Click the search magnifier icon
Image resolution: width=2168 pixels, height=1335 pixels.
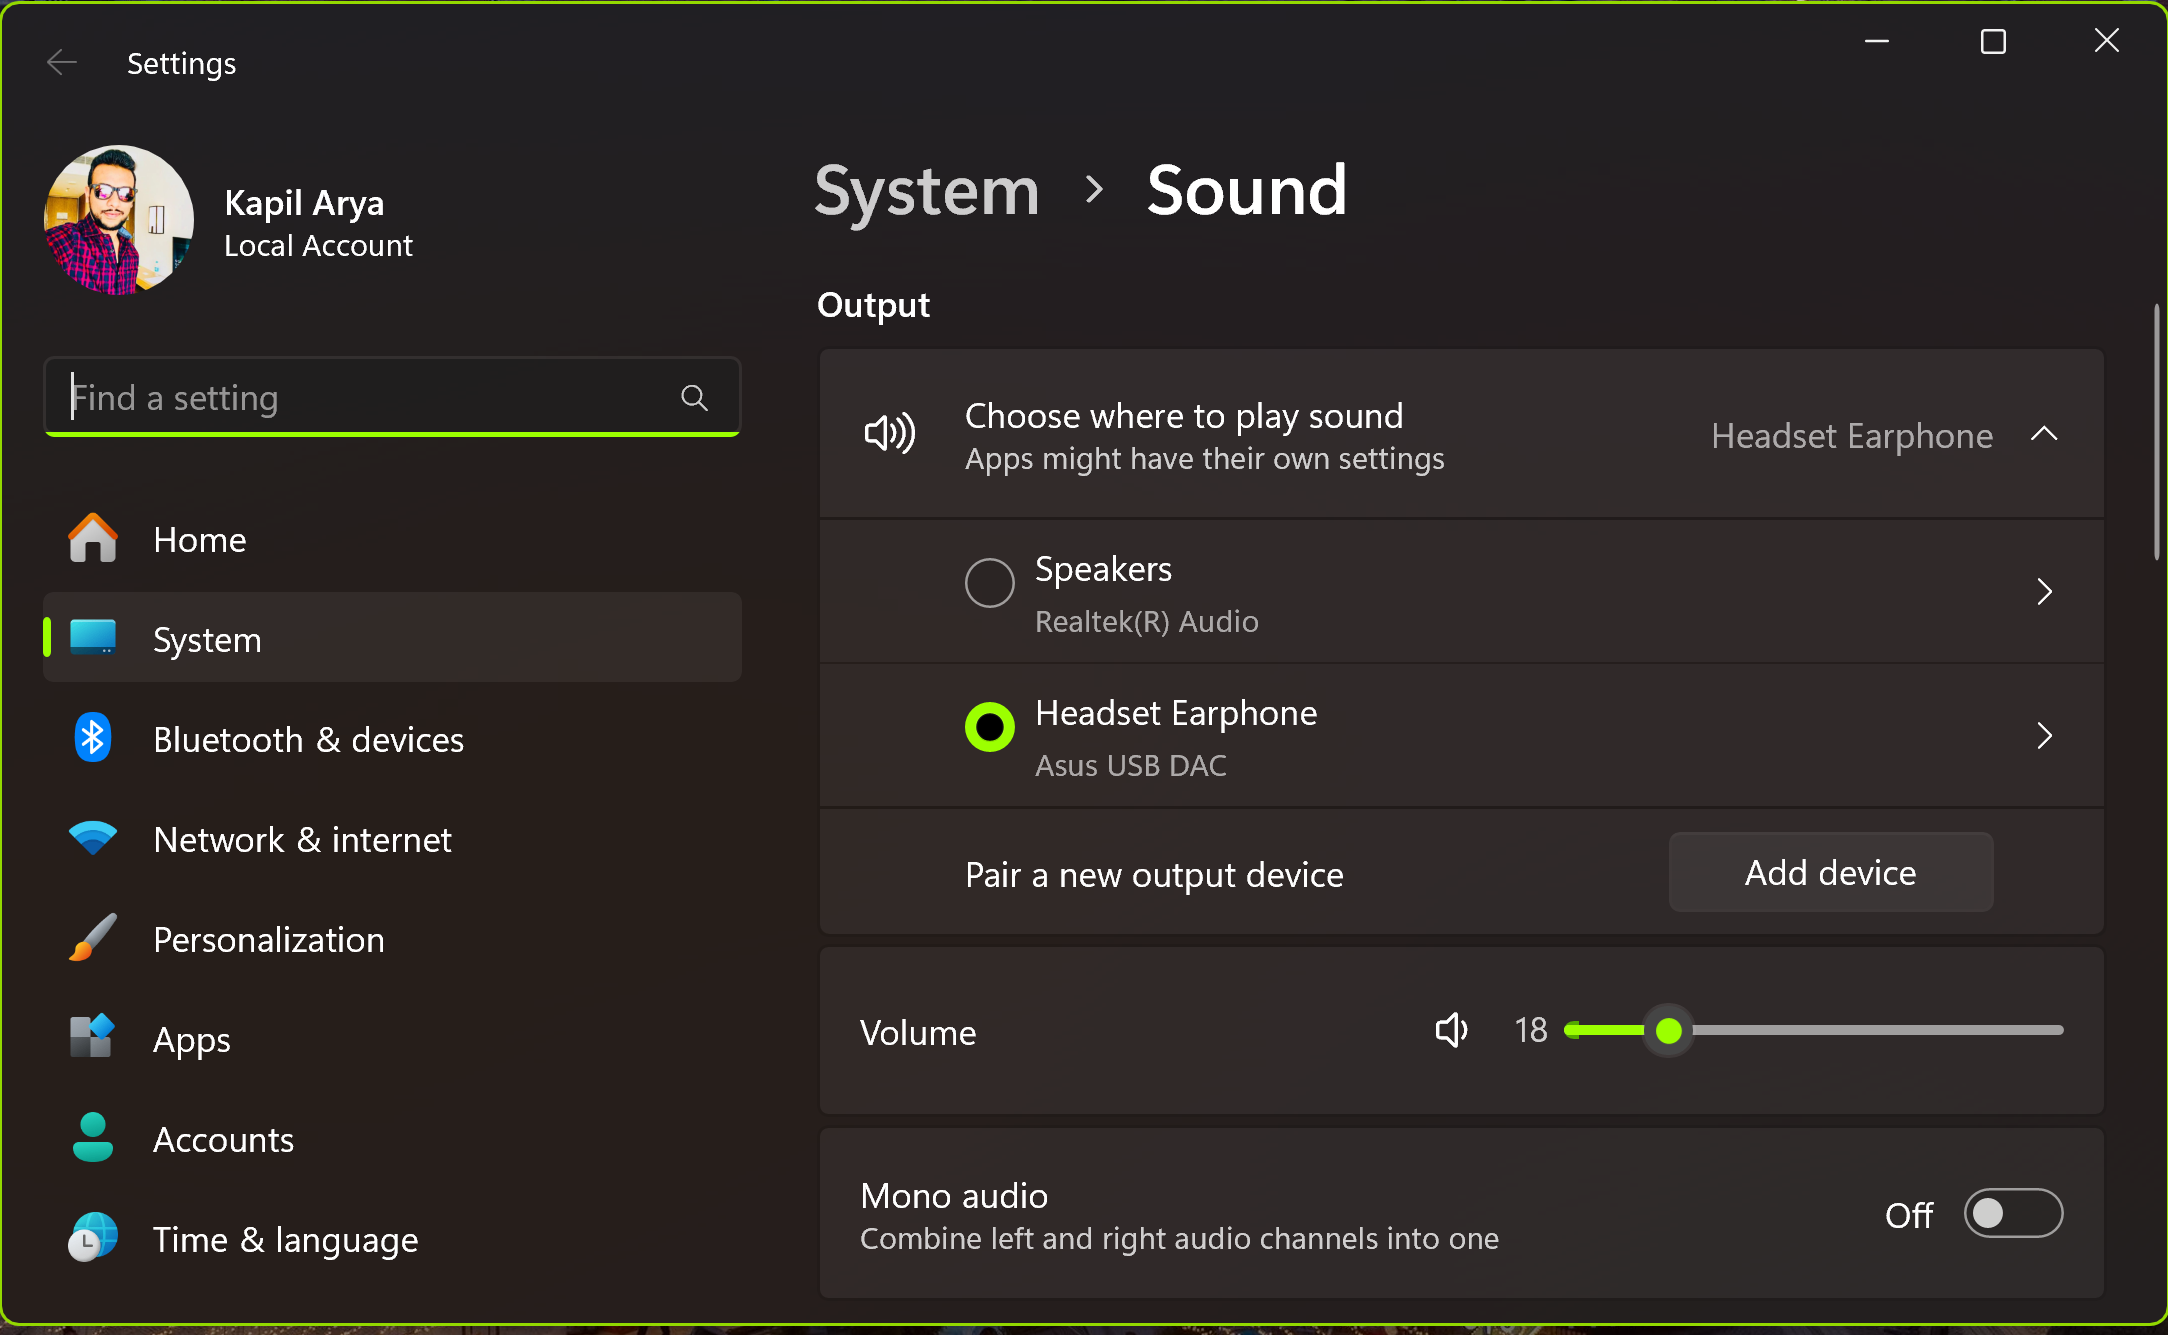pyautogui.click(x=694, y=398)
